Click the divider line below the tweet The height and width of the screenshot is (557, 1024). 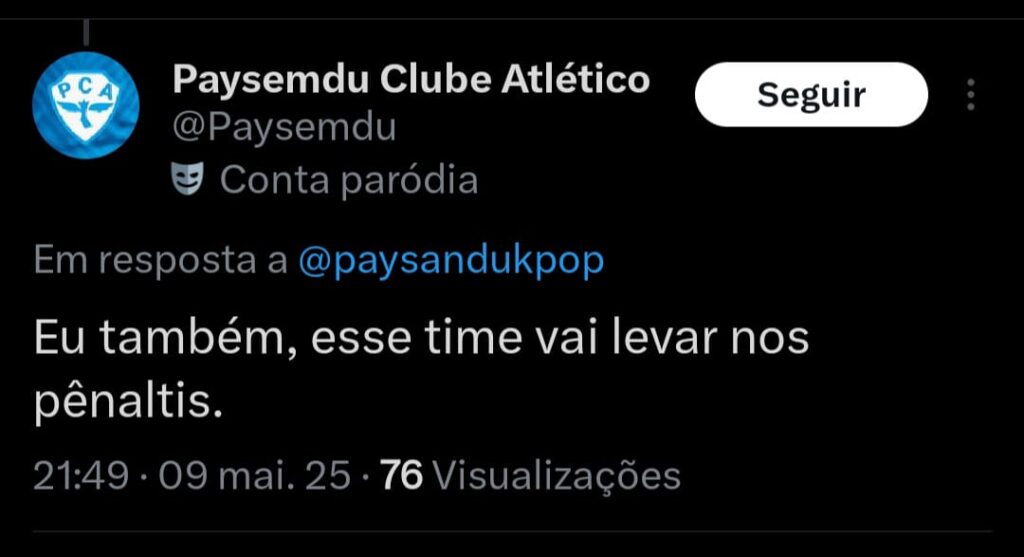(x=512, y=532)
